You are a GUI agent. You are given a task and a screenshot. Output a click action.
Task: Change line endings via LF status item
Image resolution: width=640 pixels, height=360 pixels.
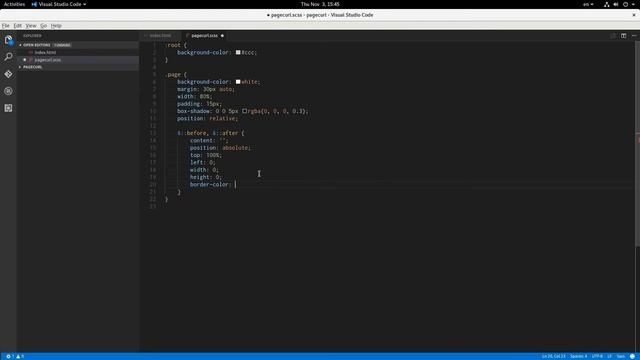click(x=609, y=356)
